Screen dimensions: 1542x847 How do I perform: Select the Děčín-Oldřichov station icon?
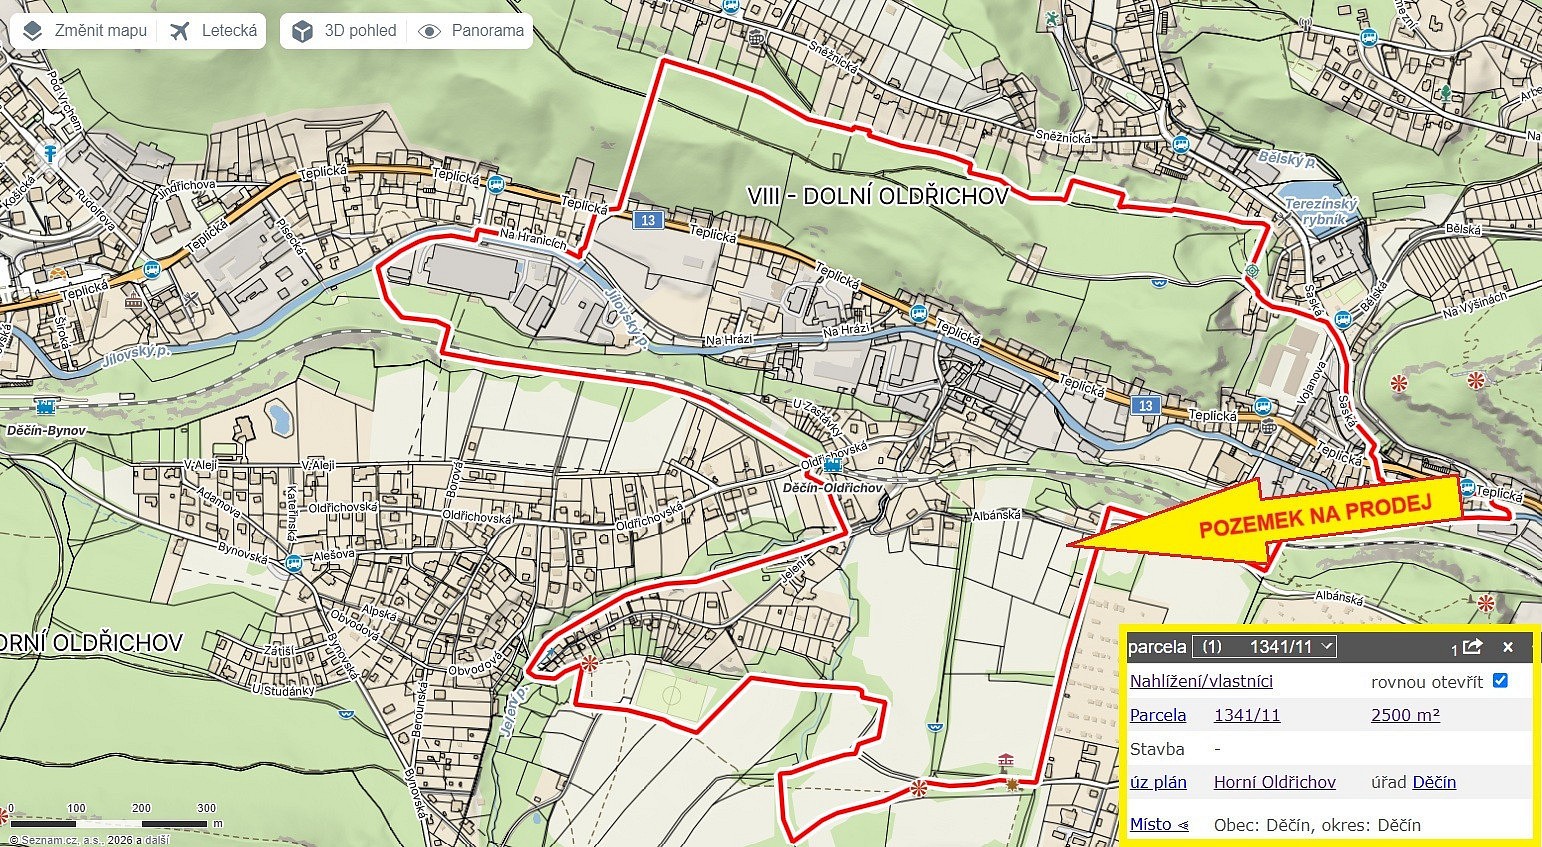[831, 466]
